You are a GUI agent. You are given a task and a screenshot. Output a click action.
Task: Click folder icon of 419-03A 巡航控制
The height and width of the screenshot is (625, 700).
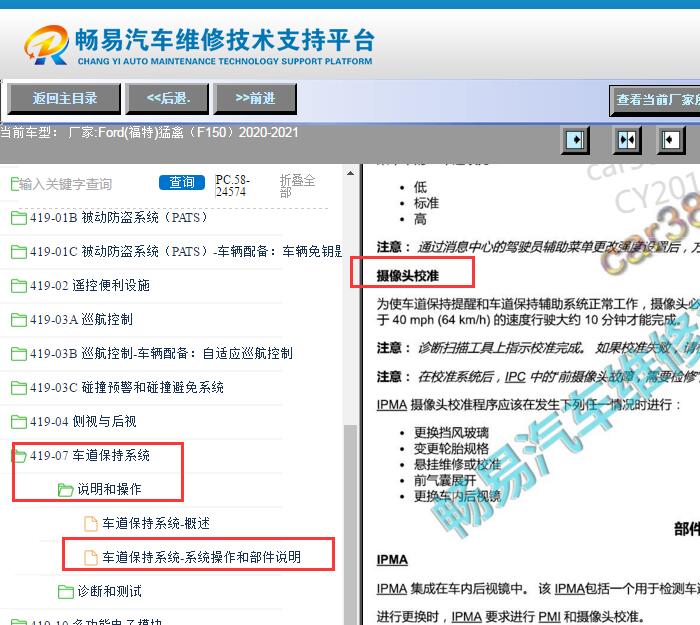18,319
